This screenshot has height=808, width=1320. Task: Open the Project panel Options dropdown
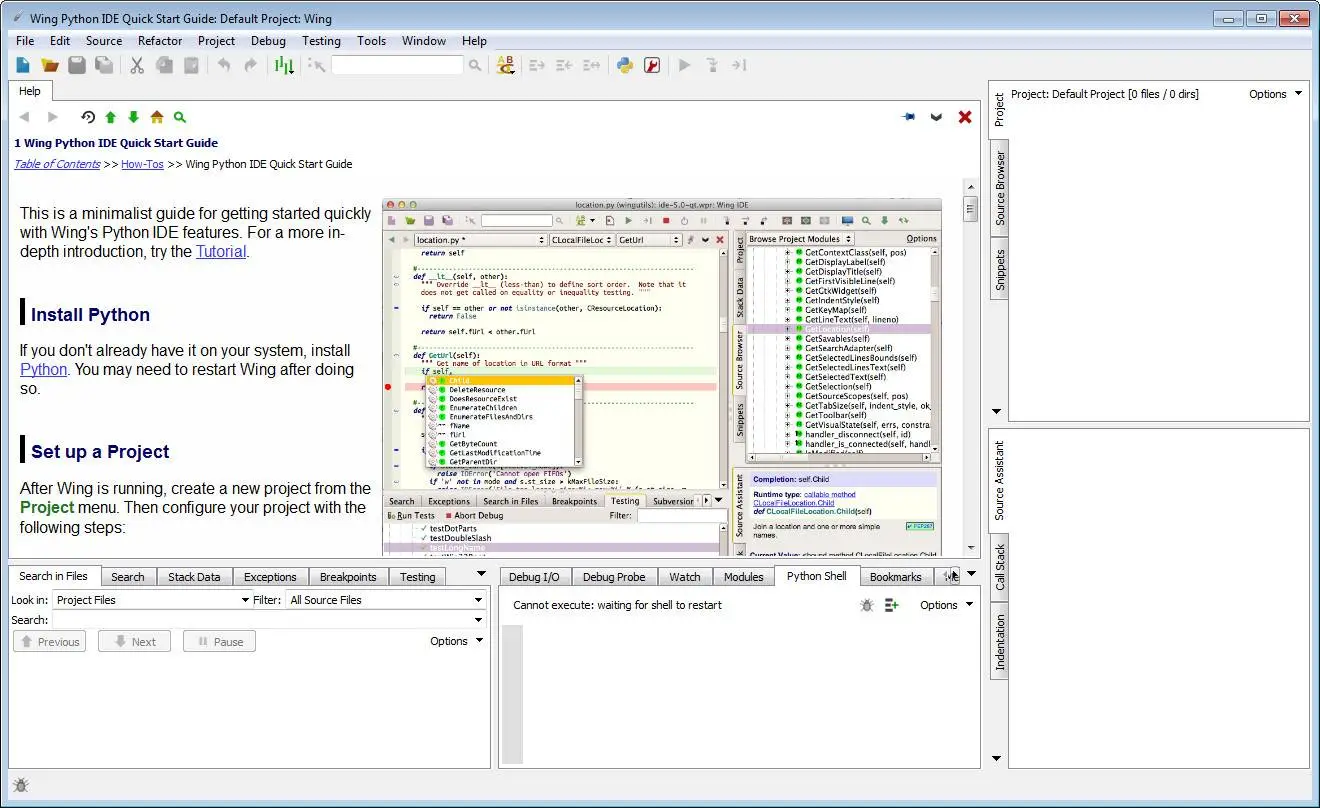(1275, 94)
